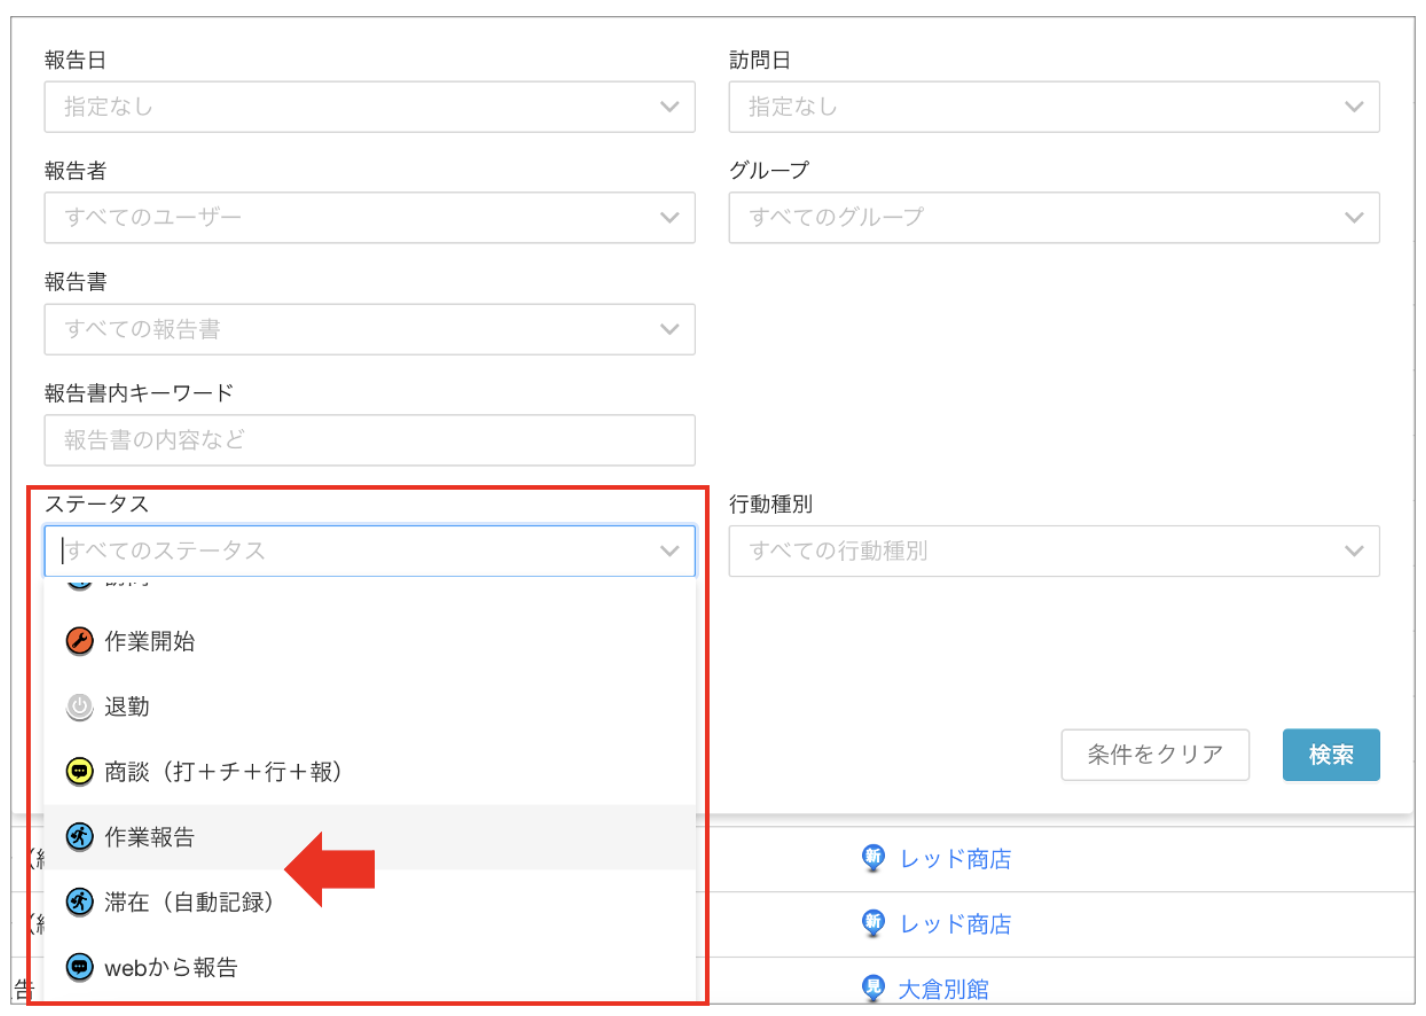
Task: Select 商談（打＋チ＋行＋報）option
Action: tap(369, 772)
